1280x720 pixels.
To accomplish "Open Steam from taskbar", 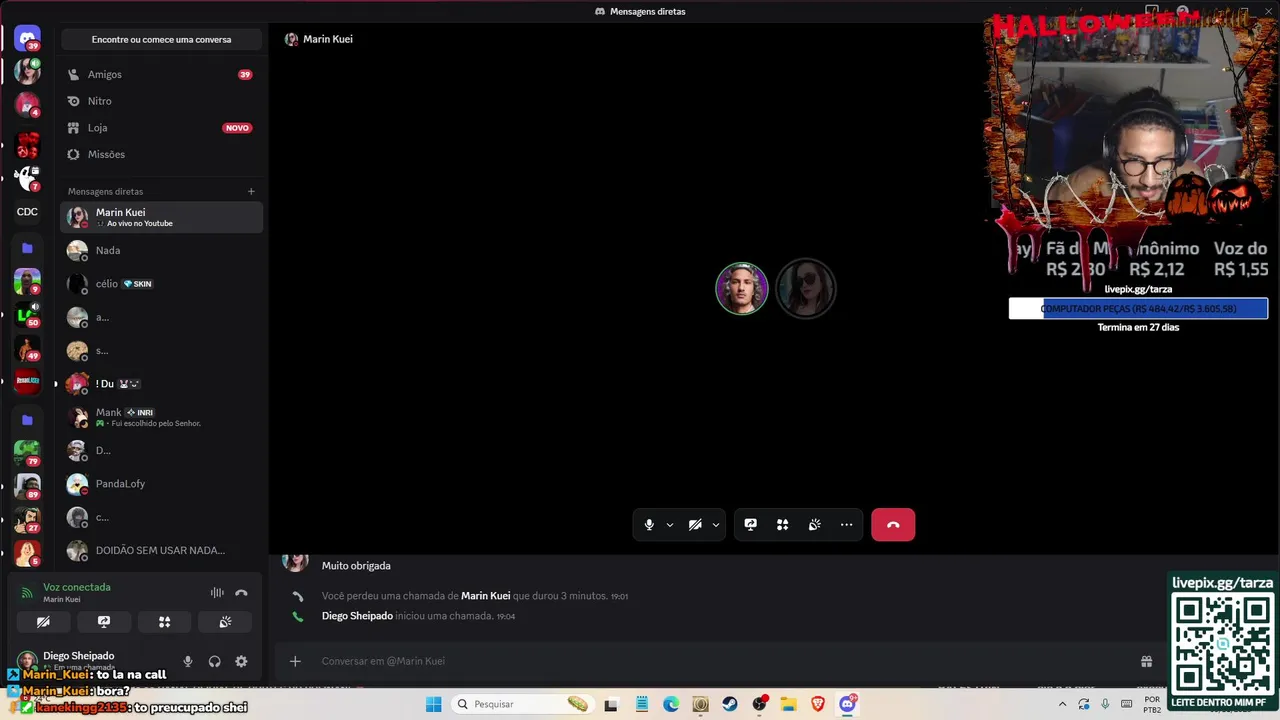I will 730,704.
